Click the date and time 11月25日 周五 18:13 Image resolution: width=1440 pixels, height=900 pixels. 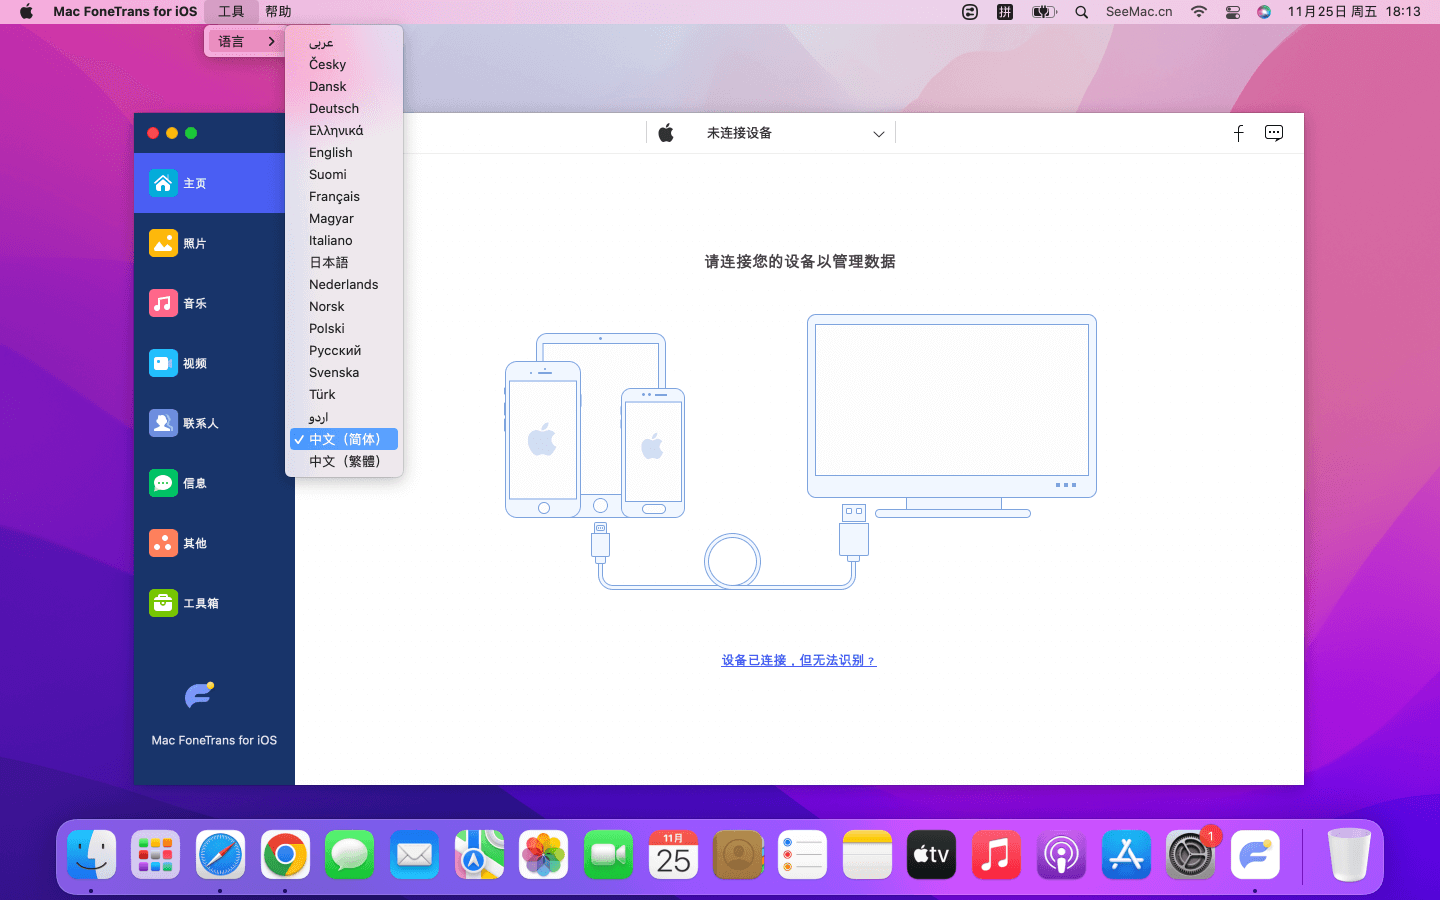tap(1354, 12)
